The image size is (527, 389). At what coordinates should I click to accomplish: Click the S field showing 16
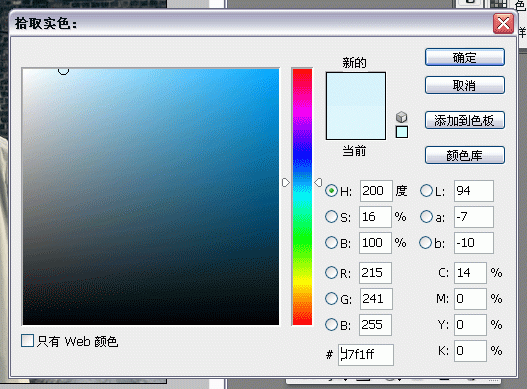(x=375, y=217)
